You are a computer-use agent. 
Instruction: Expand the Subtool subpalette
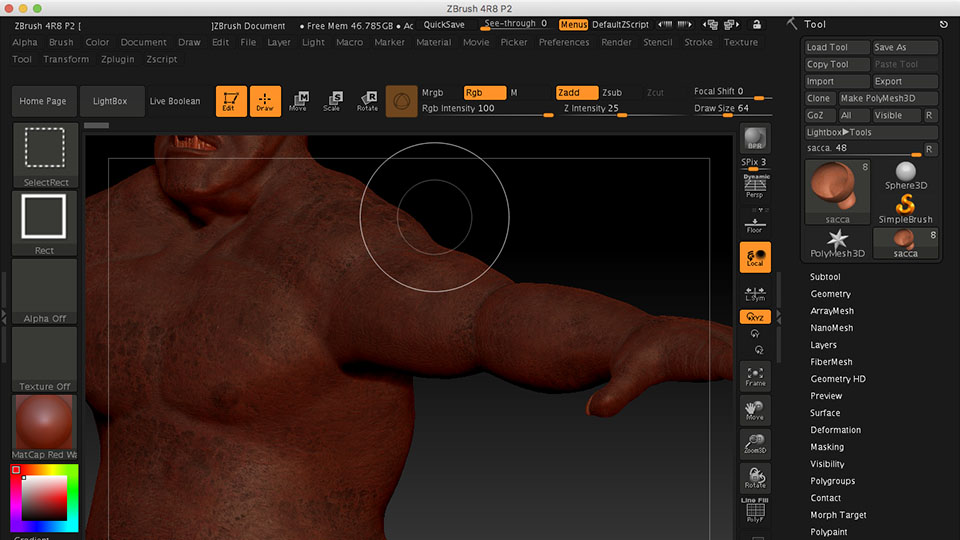(x=825, y=277)
